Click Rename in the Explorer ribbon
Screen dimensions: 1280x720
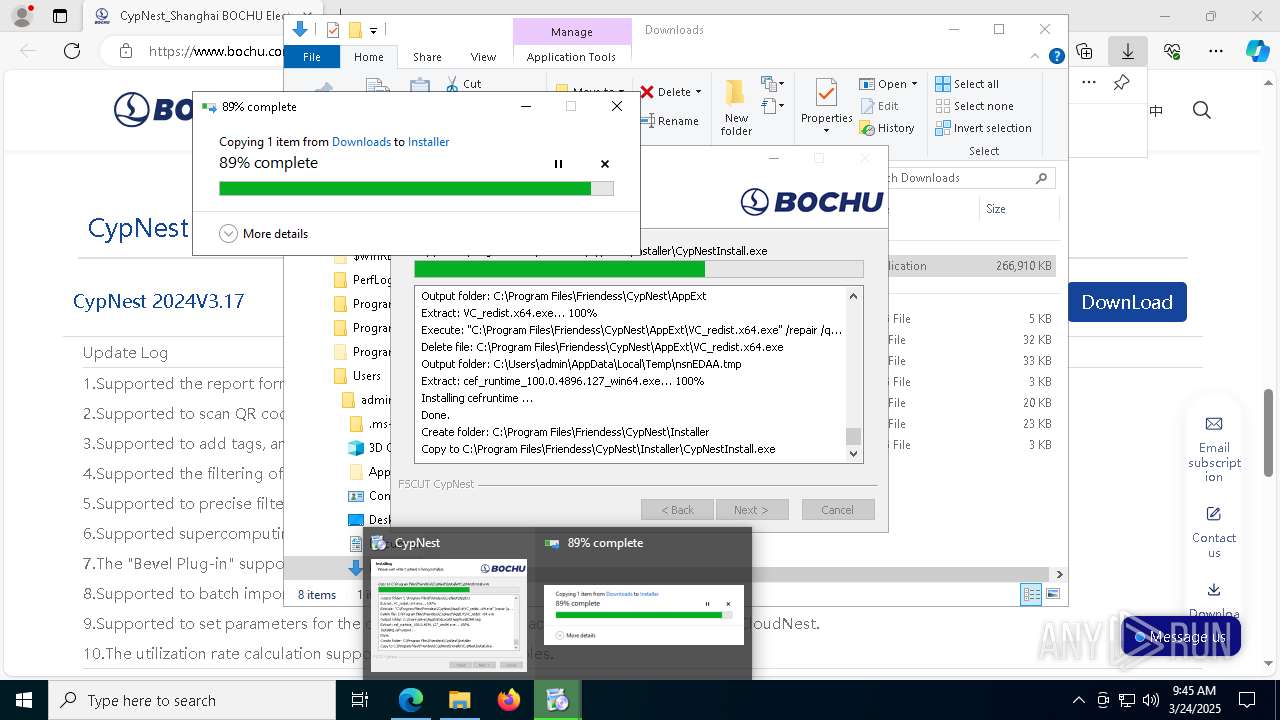(670, 121)
